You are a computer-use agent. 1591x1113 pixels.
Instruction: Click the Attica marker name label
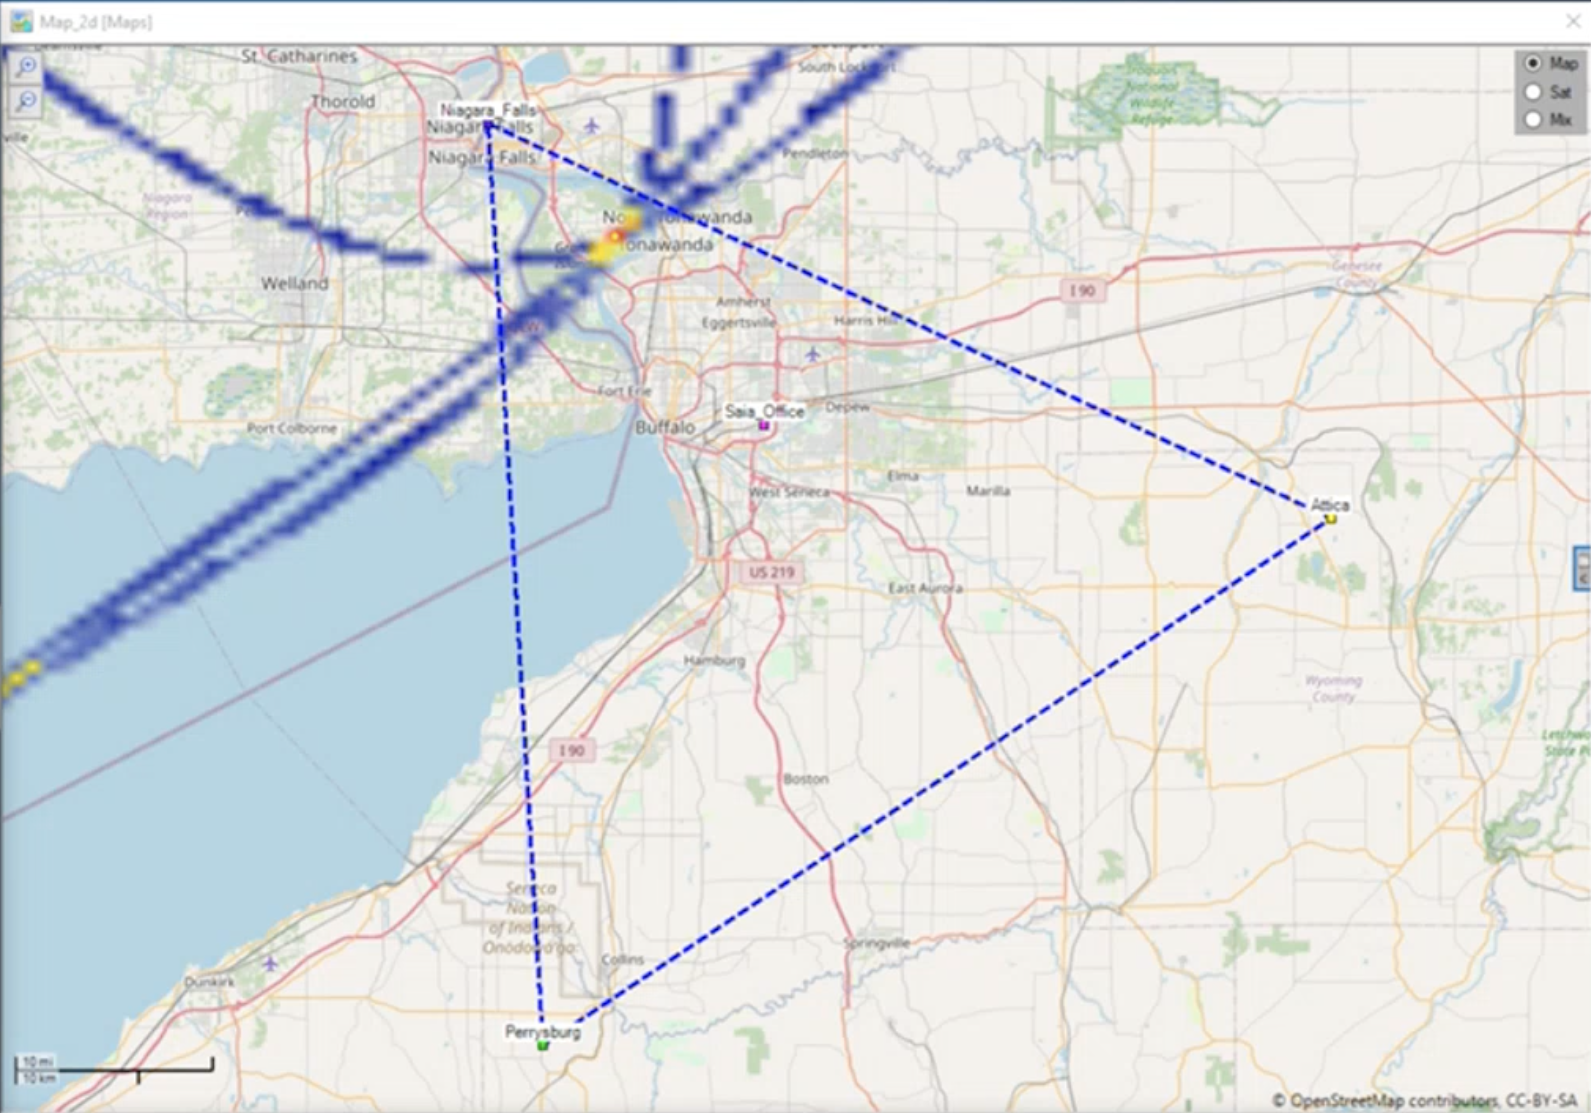[x=1330, y=505]
